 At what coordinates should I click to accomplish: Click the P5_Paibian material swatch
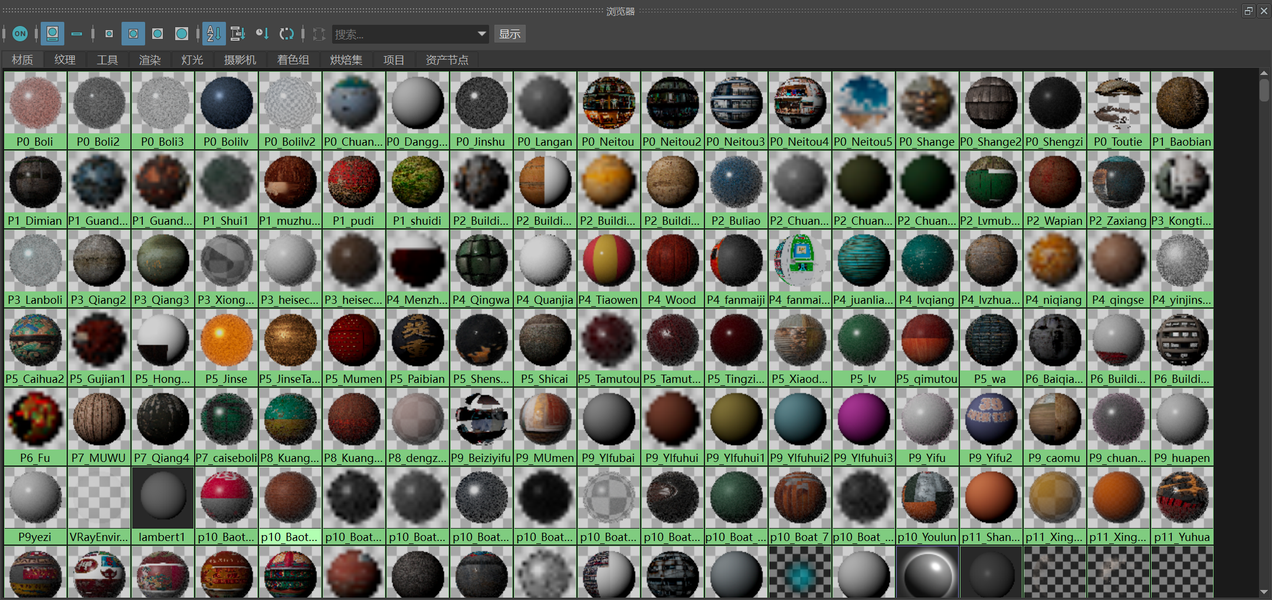[x=417, y=347]
